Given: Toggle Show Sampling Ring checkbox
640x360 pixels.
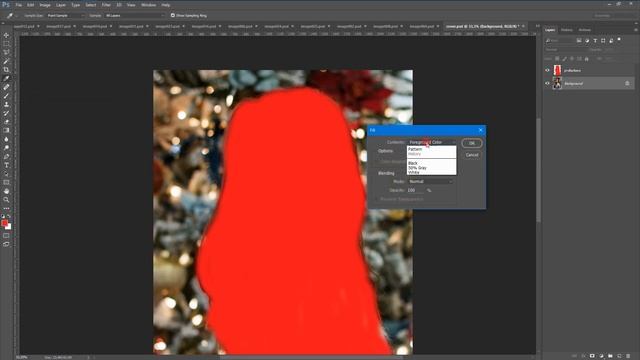Looking at the screenshot, I should pyautogui.click(x=173, y=15).
